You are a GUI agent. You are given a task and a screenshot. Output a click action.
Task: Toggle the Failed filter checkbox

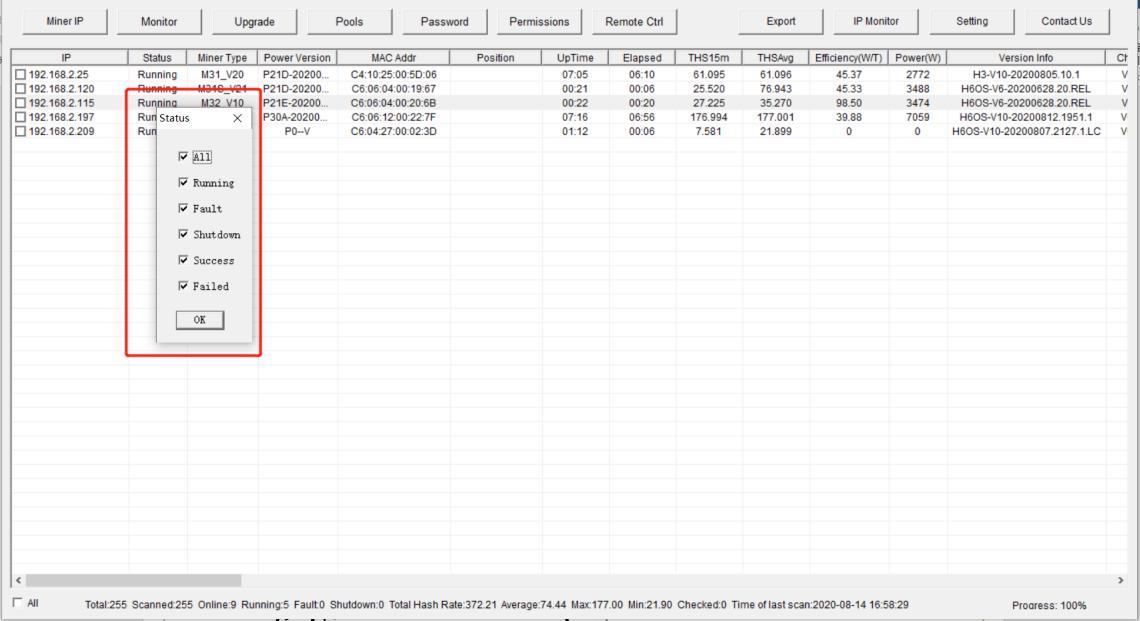[x=182, y=287]
